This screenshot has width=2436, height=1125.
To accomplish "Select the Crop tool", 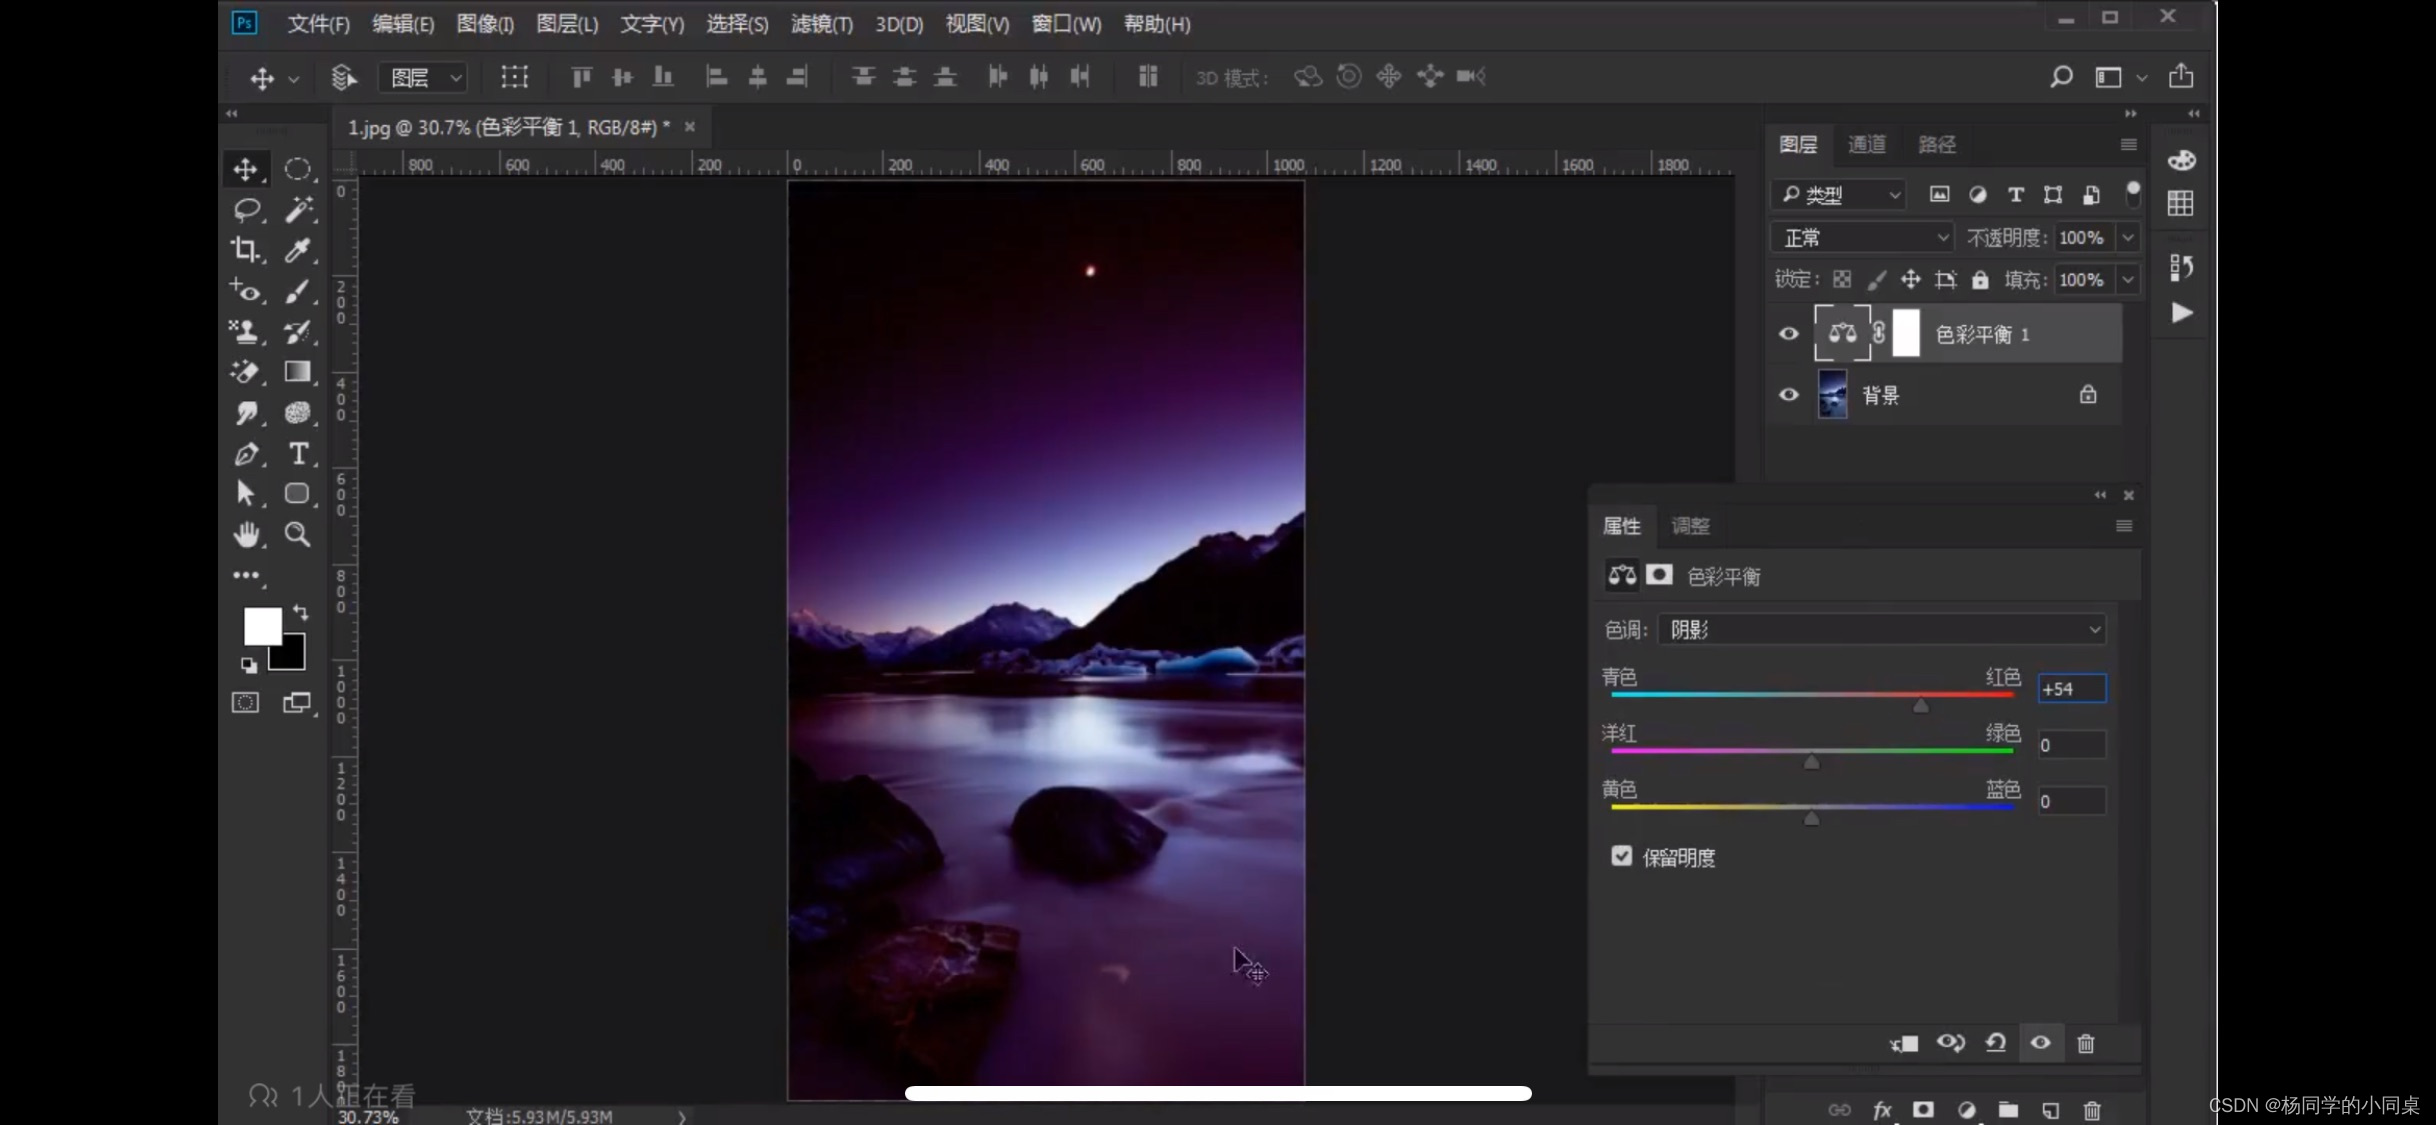I will 245,249.
